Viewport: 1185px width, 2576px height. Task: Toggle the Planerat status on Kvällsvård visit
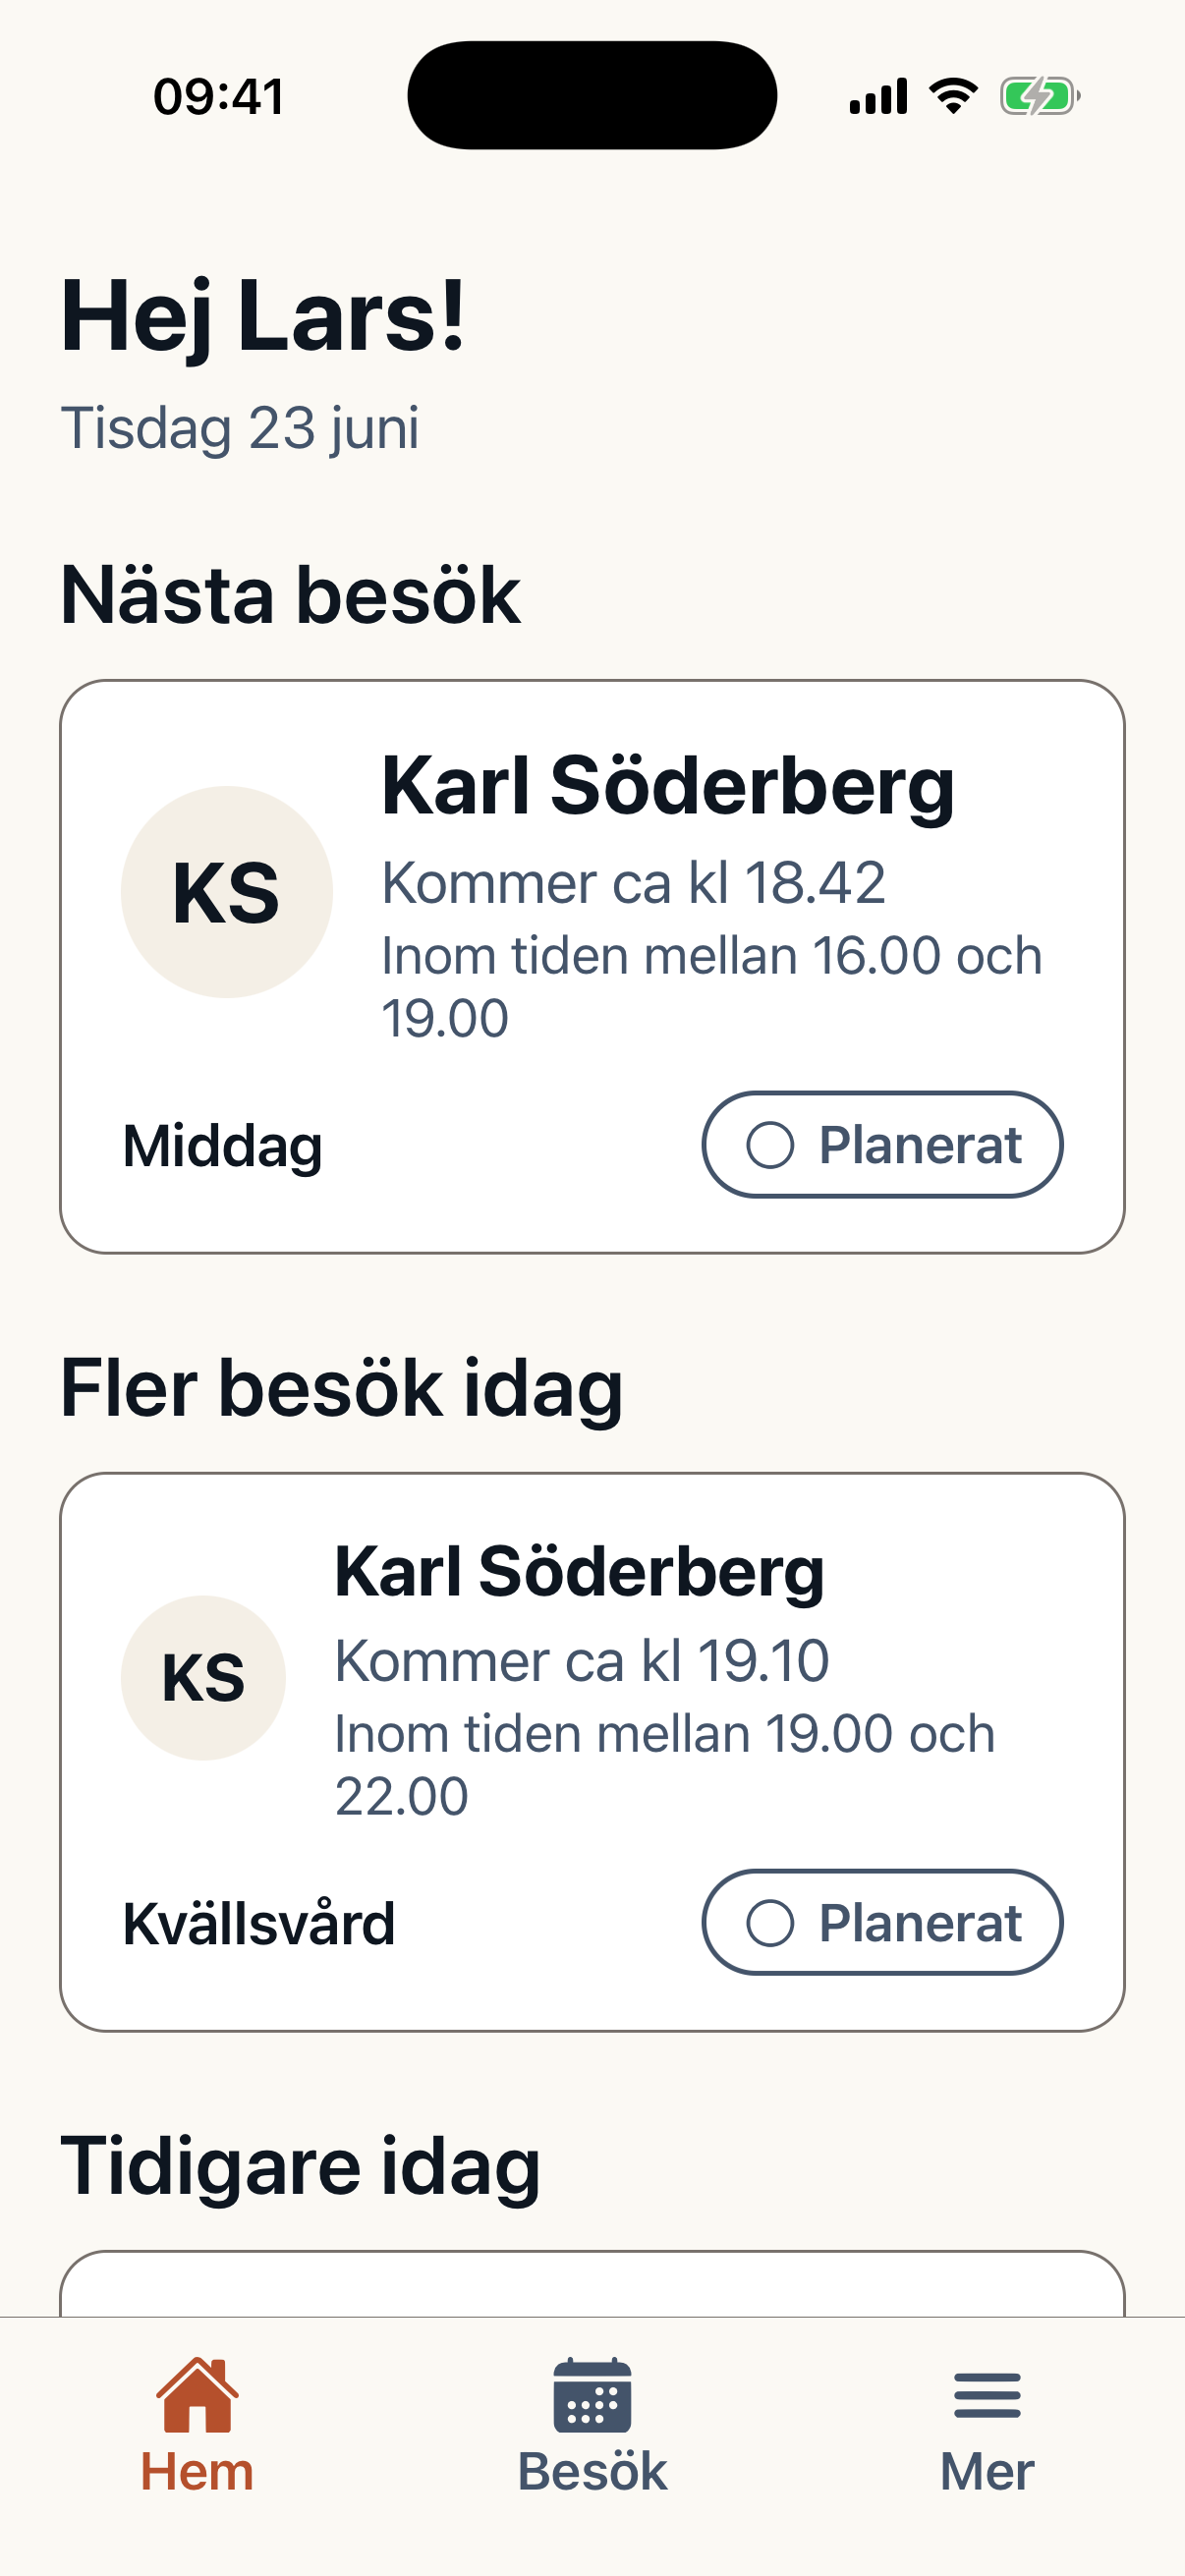click(882, 1922)
